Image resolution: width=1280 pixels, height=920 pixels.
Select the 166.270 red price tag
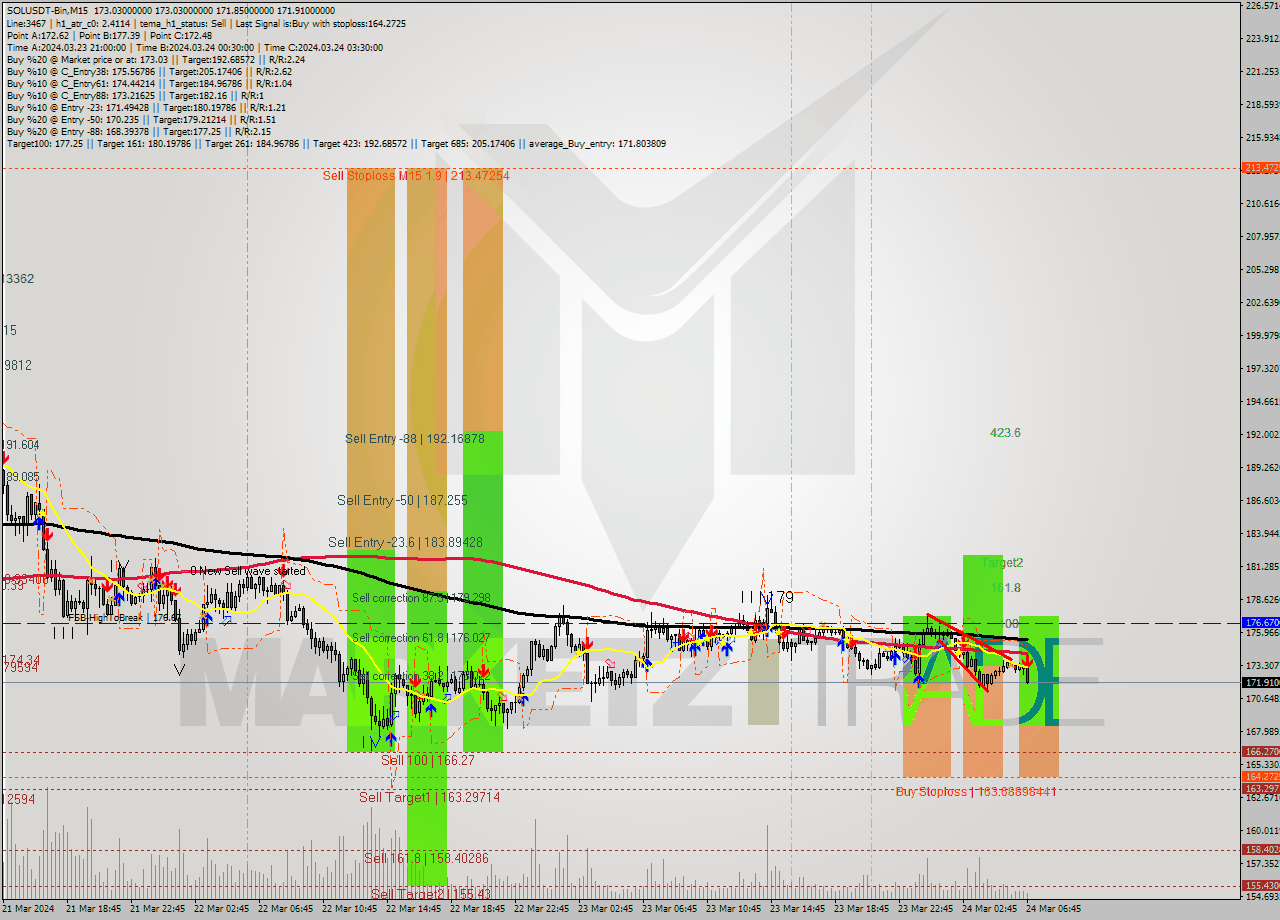click(1260, 751)
